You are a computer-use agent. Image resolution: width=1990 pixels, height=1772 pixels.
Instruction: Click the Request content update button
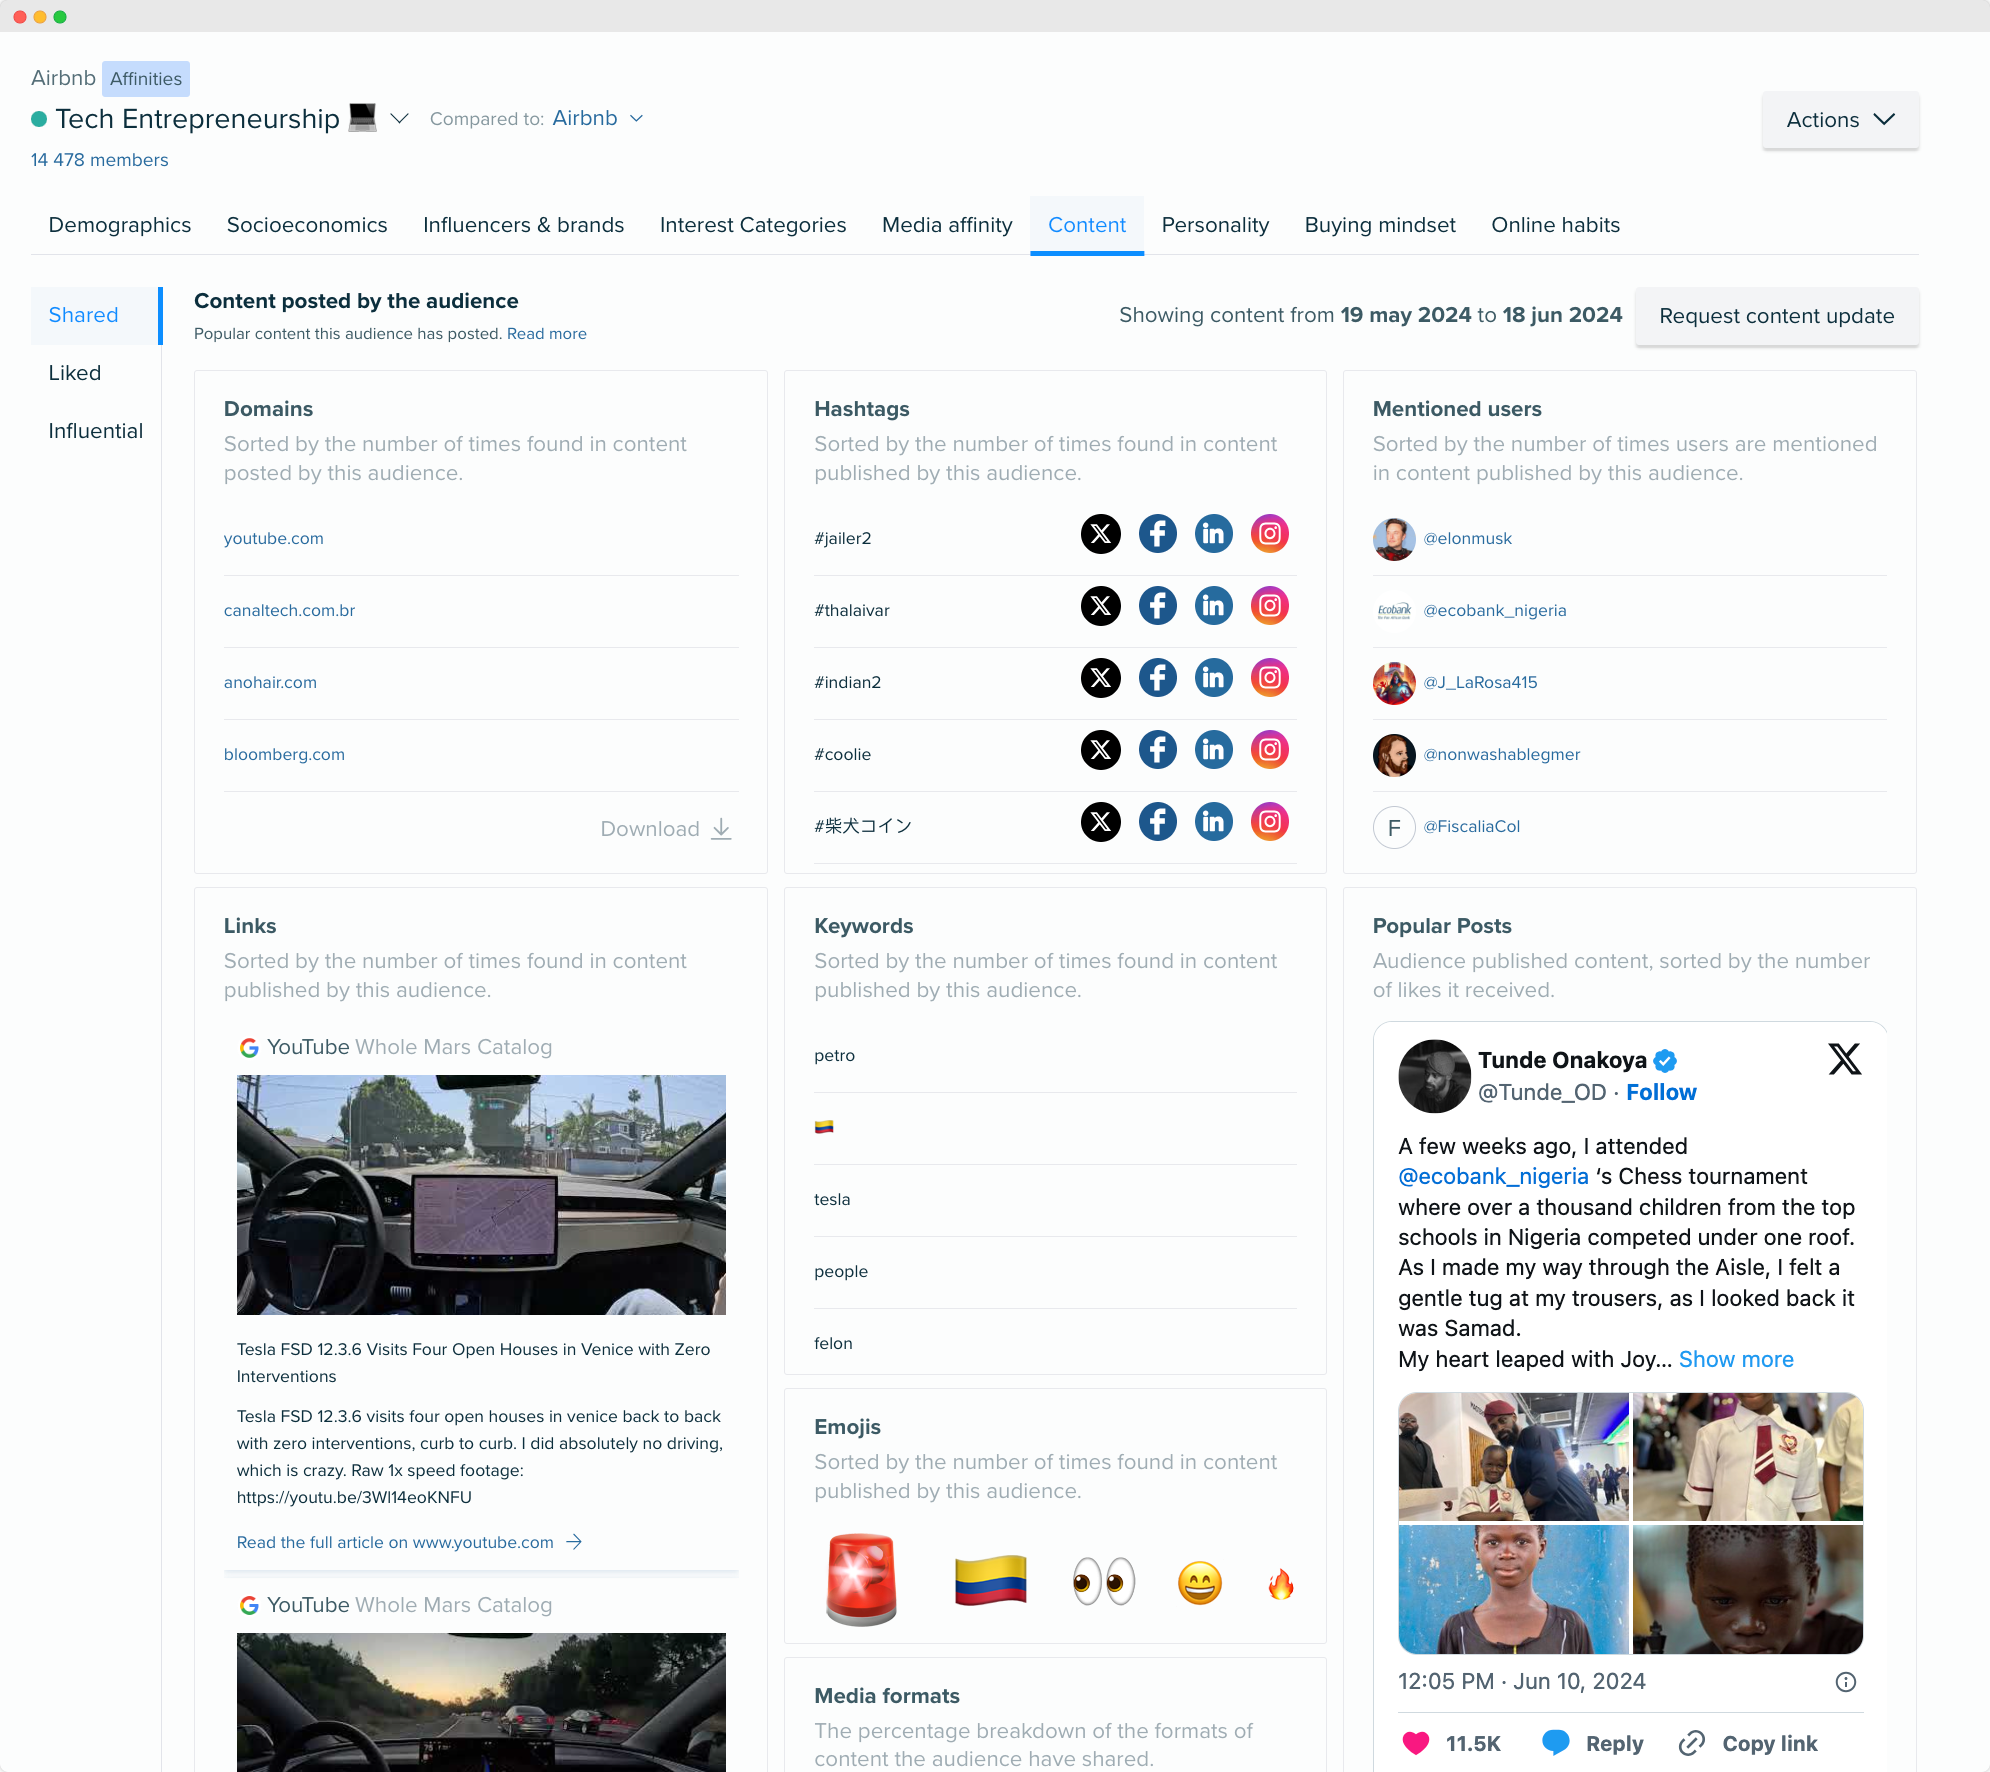coord(1776,315)
